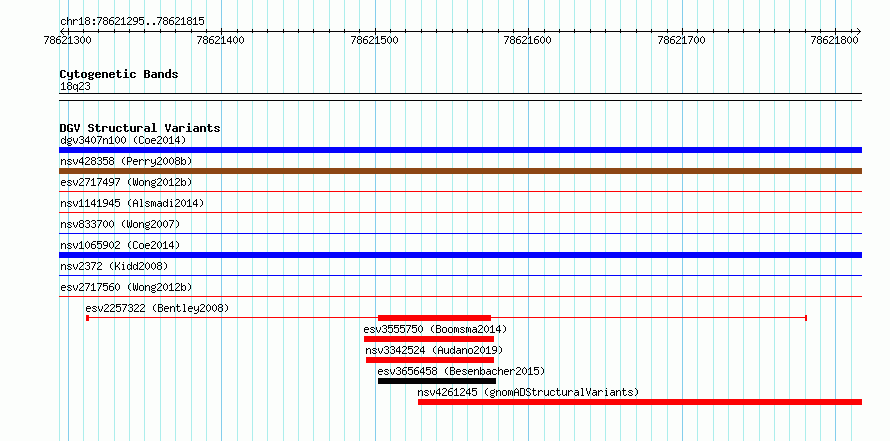Screen dimensions: 890x441
Task: Click the thick red esv2257322 inner bar
Action: point(434,318)
